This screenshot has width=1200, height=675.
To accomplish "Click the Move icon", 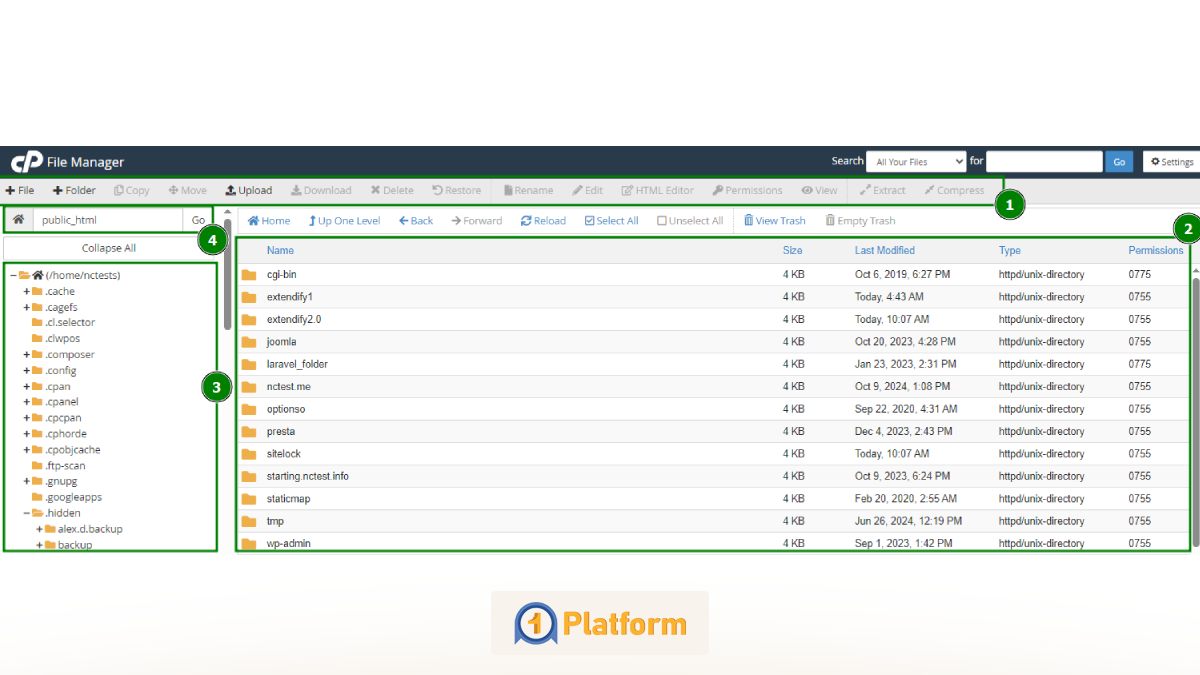I will tap(188, 190).
